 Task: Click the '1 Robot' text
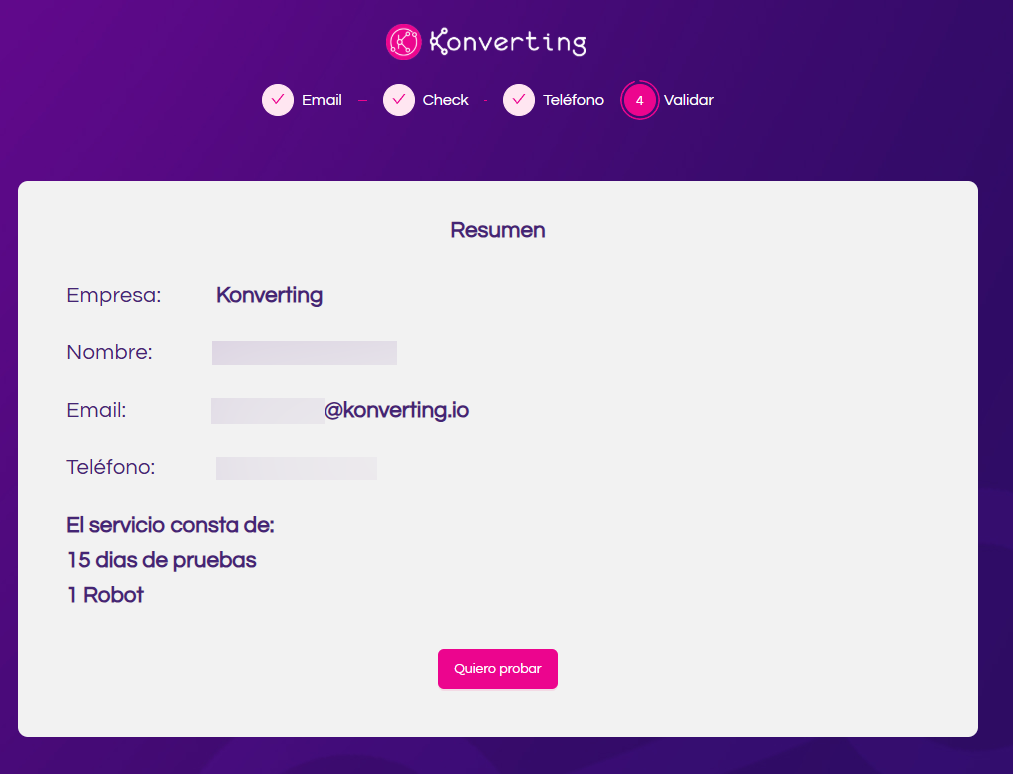point(105,595)
